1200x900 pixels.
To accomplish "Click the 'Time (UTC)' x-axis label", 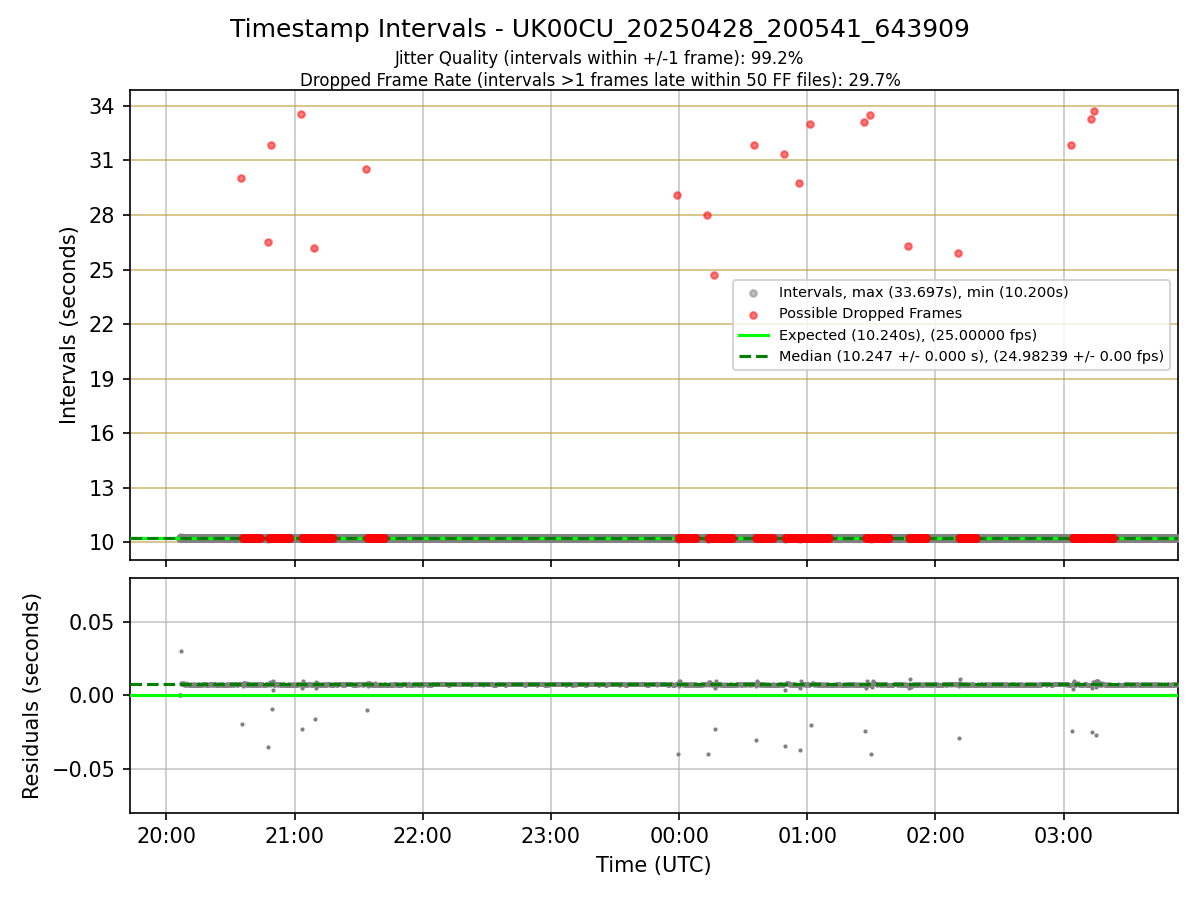I will click(x=653, y=865).
